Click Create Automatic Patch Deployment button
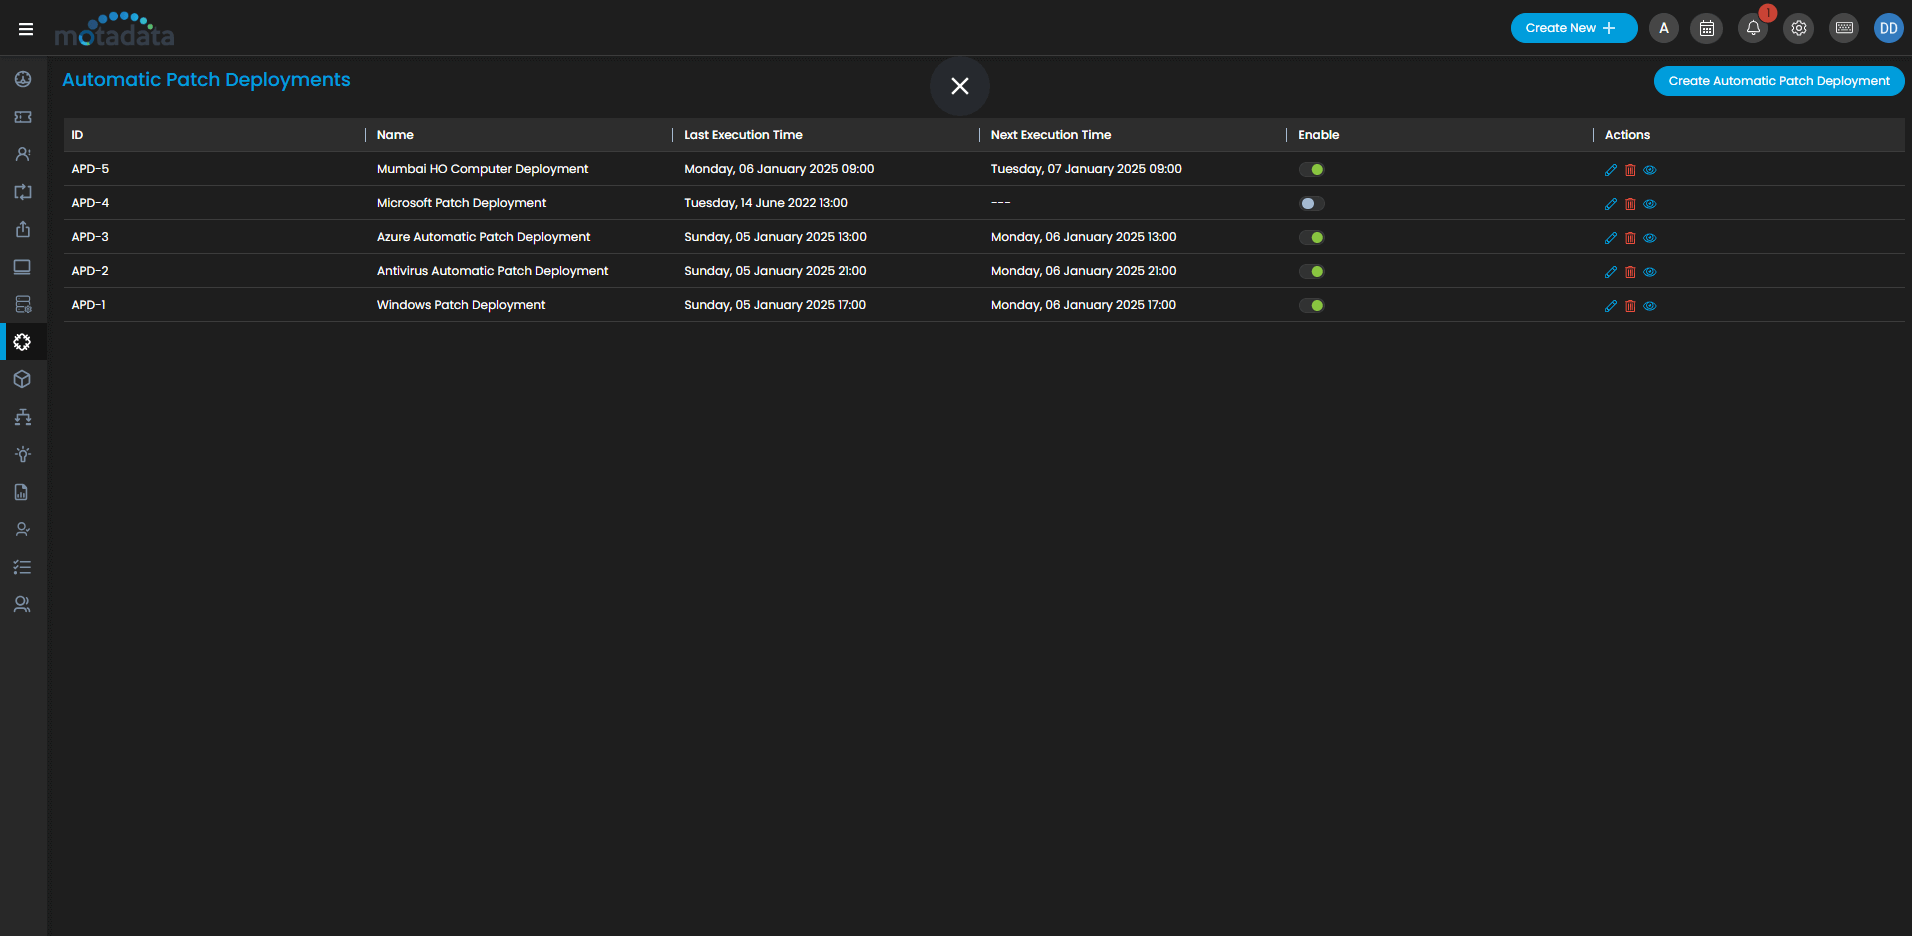The height and width of the screenshot is (936, 1912). 1779,81
